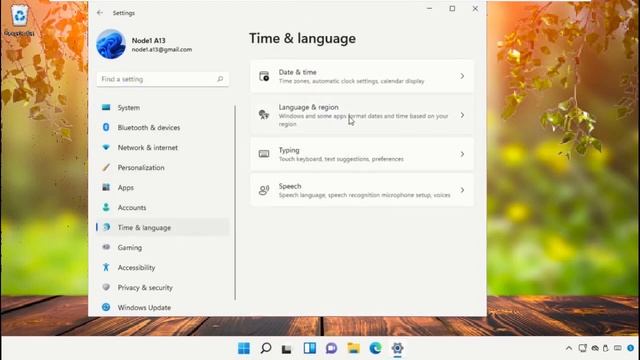Viewport: 640px width, 360px height.
Task: Click the Typing keyboard icon
Action: pos(264,154)
